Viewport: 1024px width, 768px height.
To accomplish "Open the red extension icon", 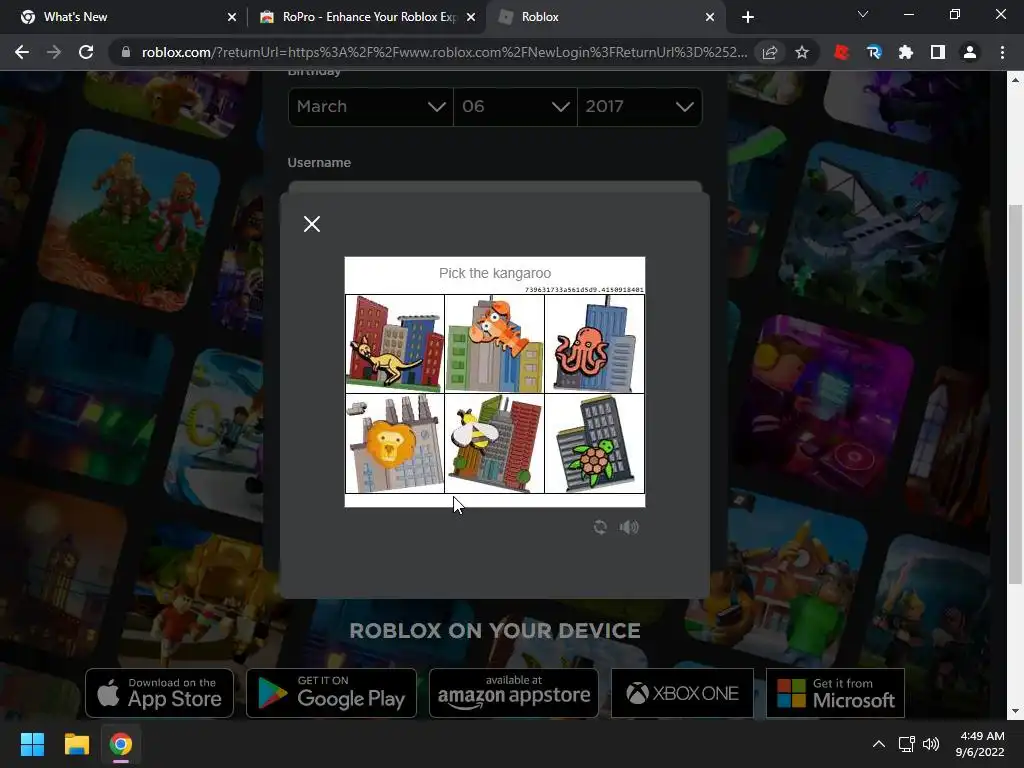I will coord(841,52).
